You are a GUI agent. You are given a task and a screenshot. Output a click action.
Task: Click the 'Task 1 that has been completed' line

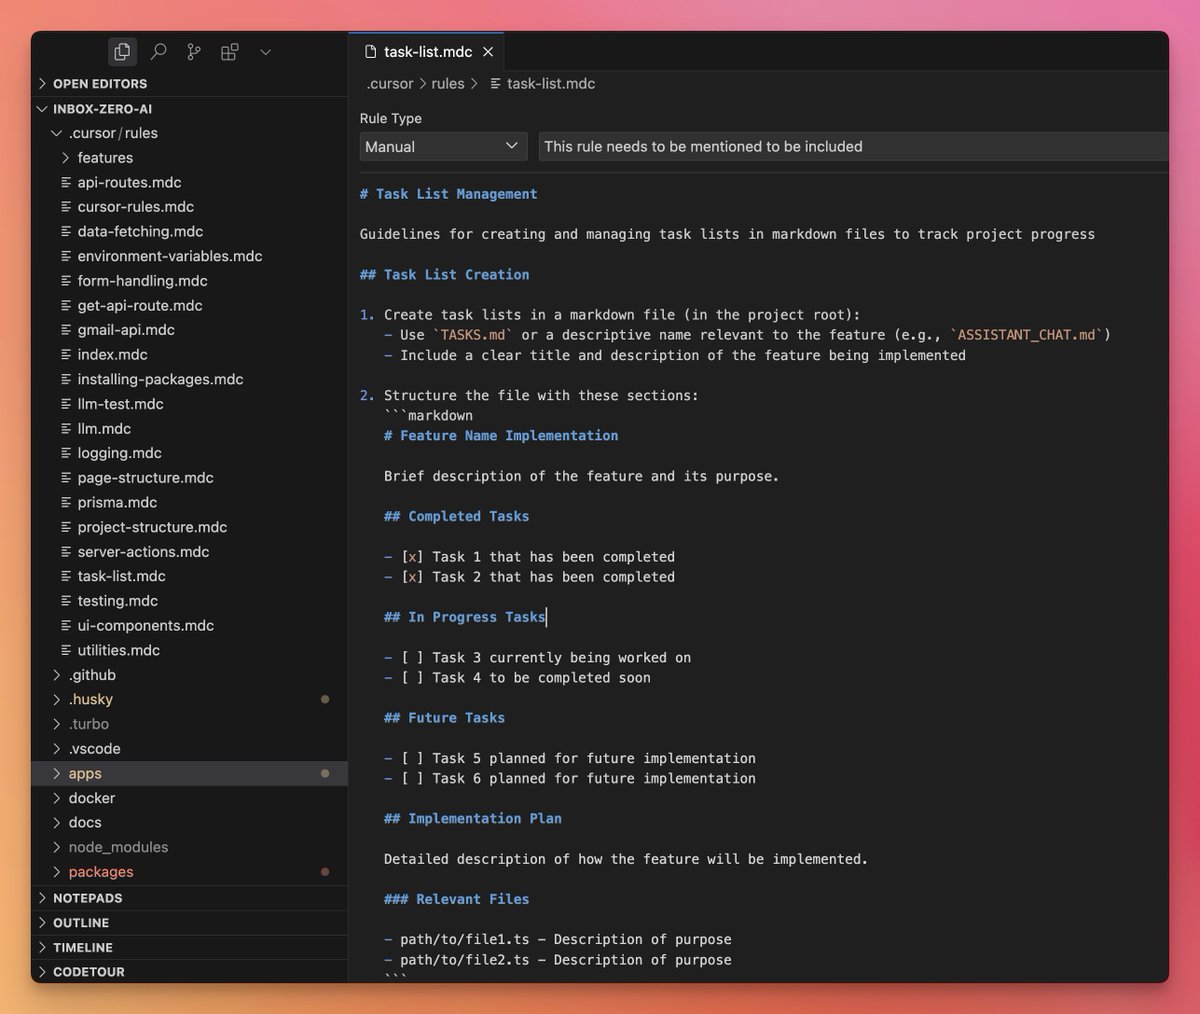(530, 557)
